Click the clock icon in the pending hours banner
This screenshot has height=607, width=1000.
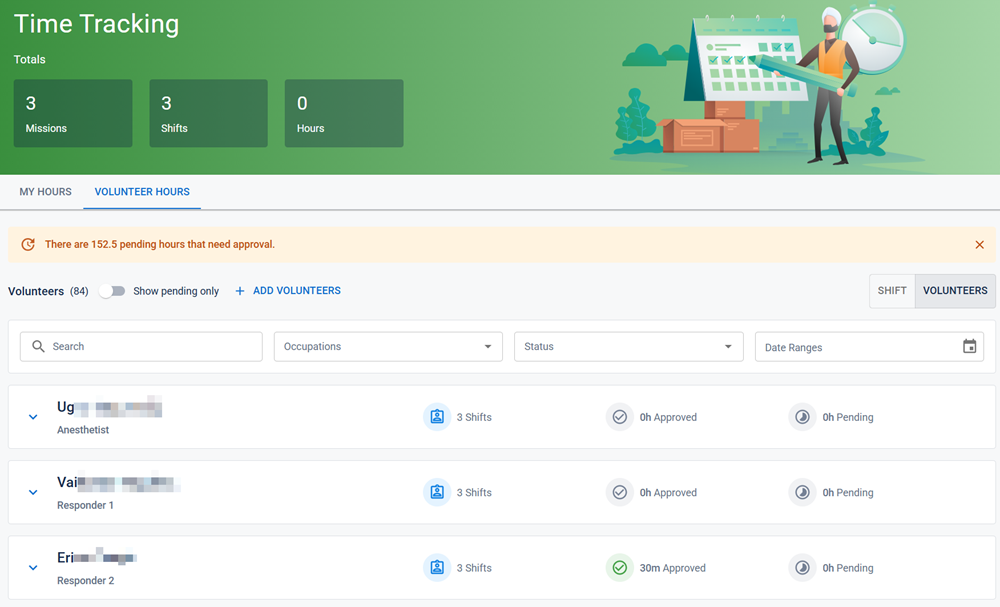28,244
